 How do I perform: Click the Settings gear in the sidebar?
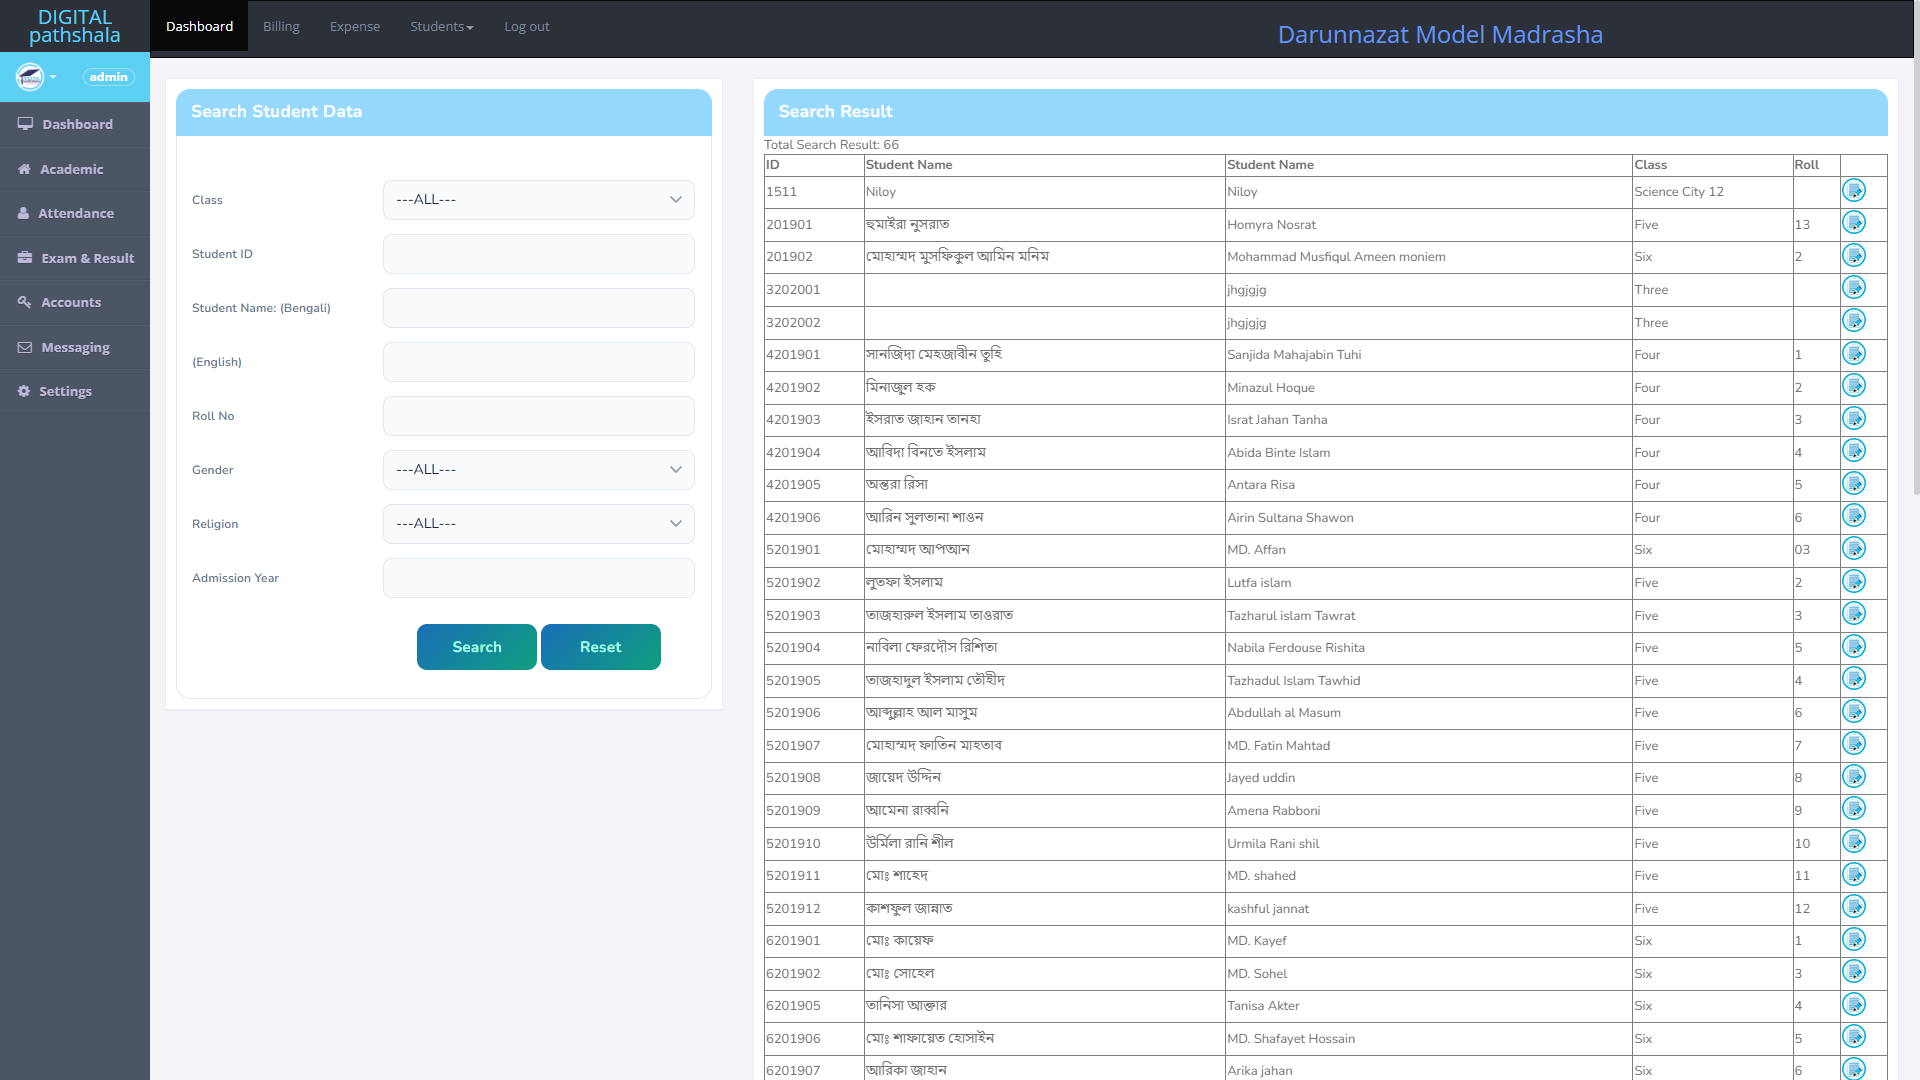[24, 391]
